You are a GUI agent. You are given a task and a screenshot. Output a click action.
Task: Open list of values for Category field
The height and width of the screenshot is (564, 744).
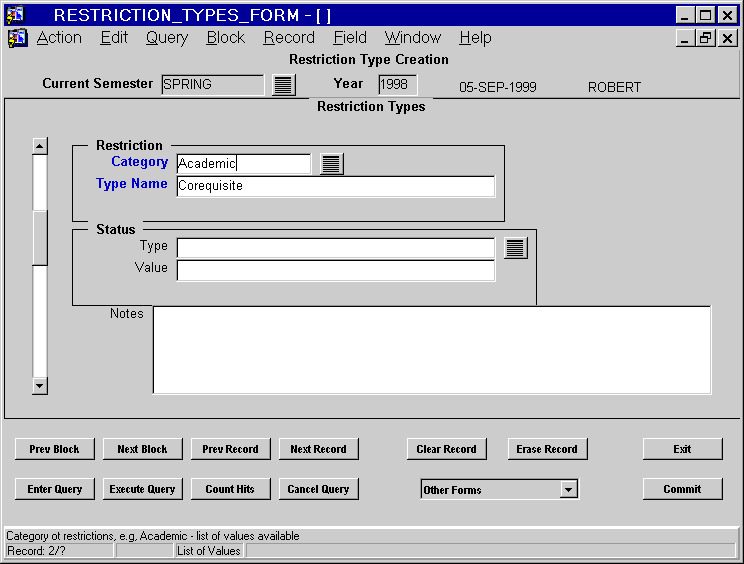pos(331,164)
